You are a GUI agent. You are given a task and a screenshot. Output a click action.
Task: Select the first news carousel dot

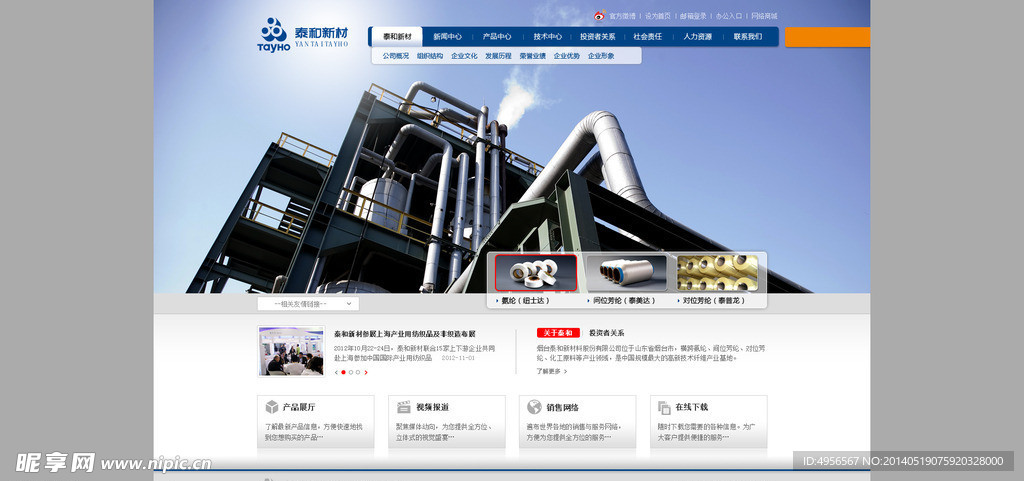[x=344, y=373]
